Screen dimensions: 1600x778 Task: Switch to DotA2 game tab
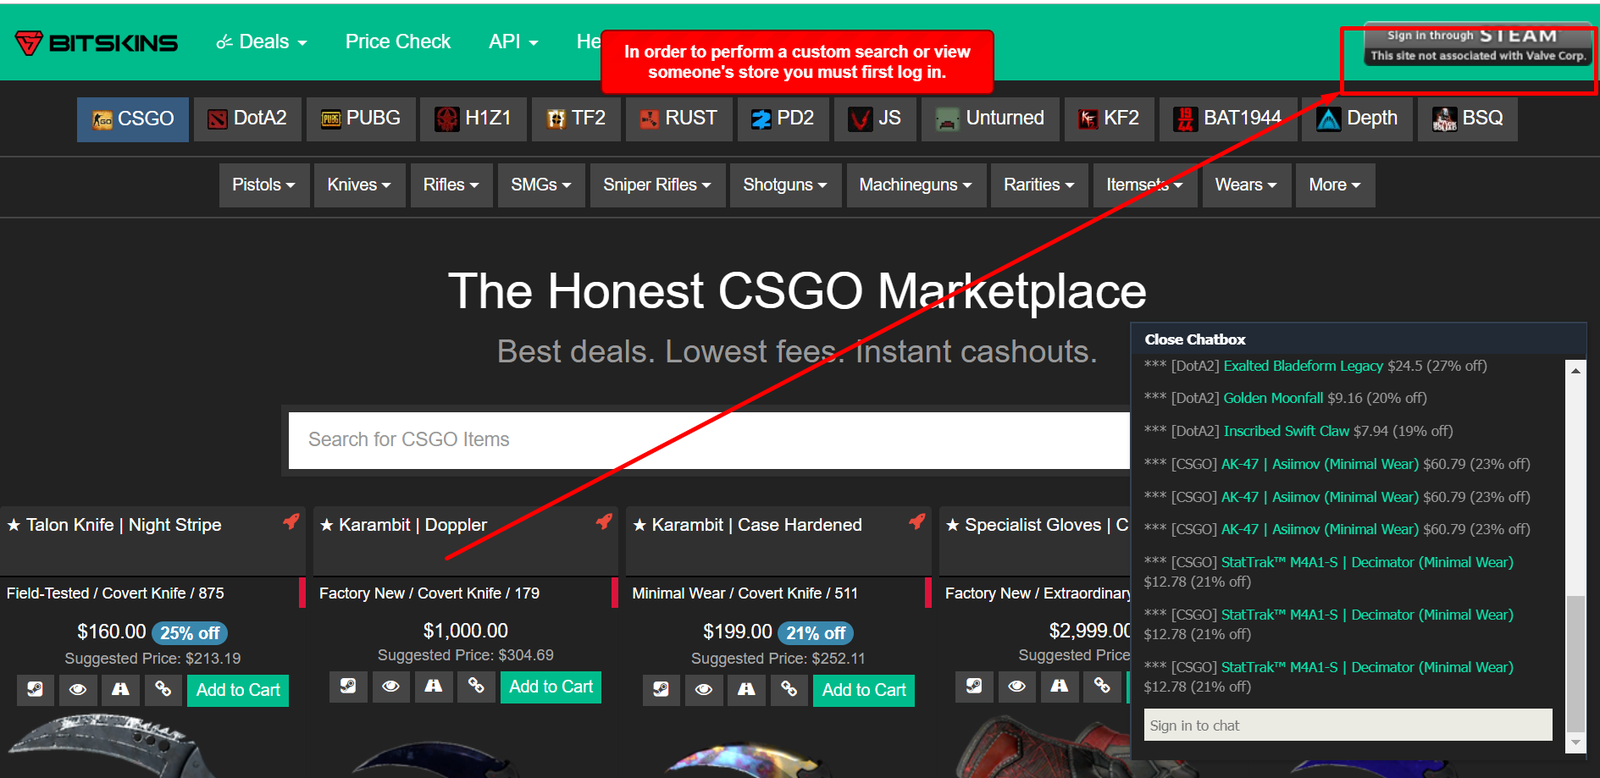pos(247,119)
